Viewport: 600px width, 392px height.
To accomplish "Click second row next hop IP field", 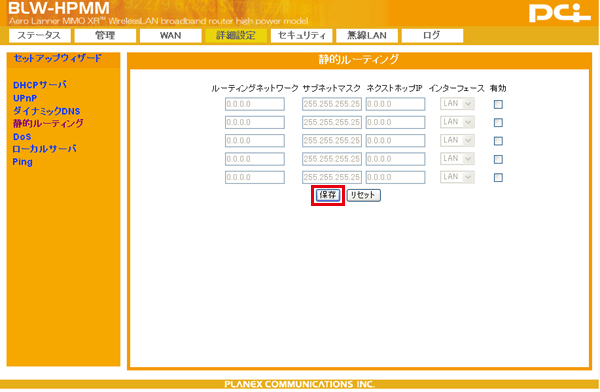I will point(395,122).
